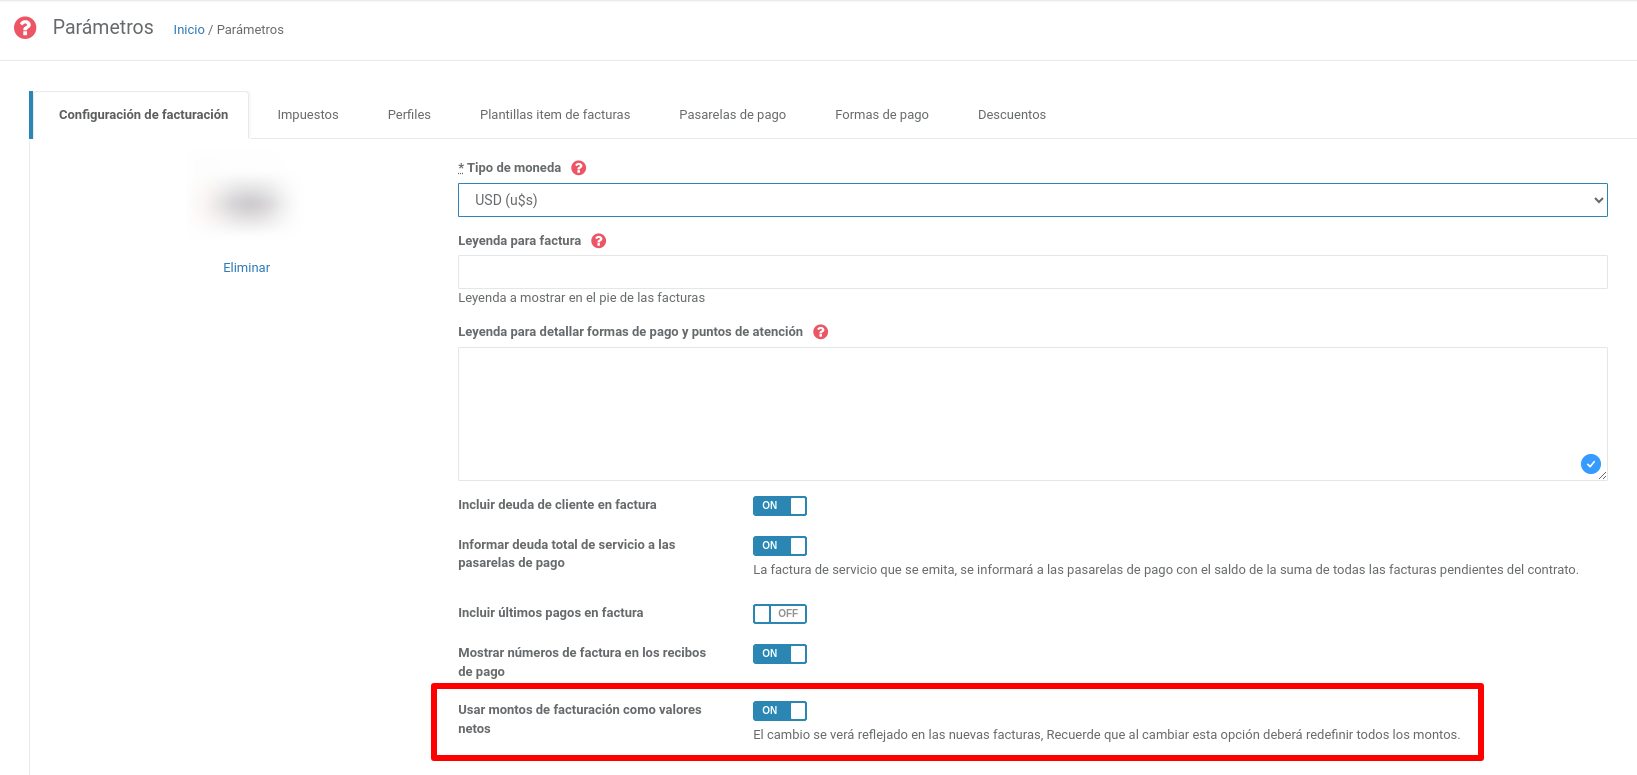Toggle Incluir deuda de cliente en factura
This screenshot has height=775, width=1637.
(x=779, y=506)
